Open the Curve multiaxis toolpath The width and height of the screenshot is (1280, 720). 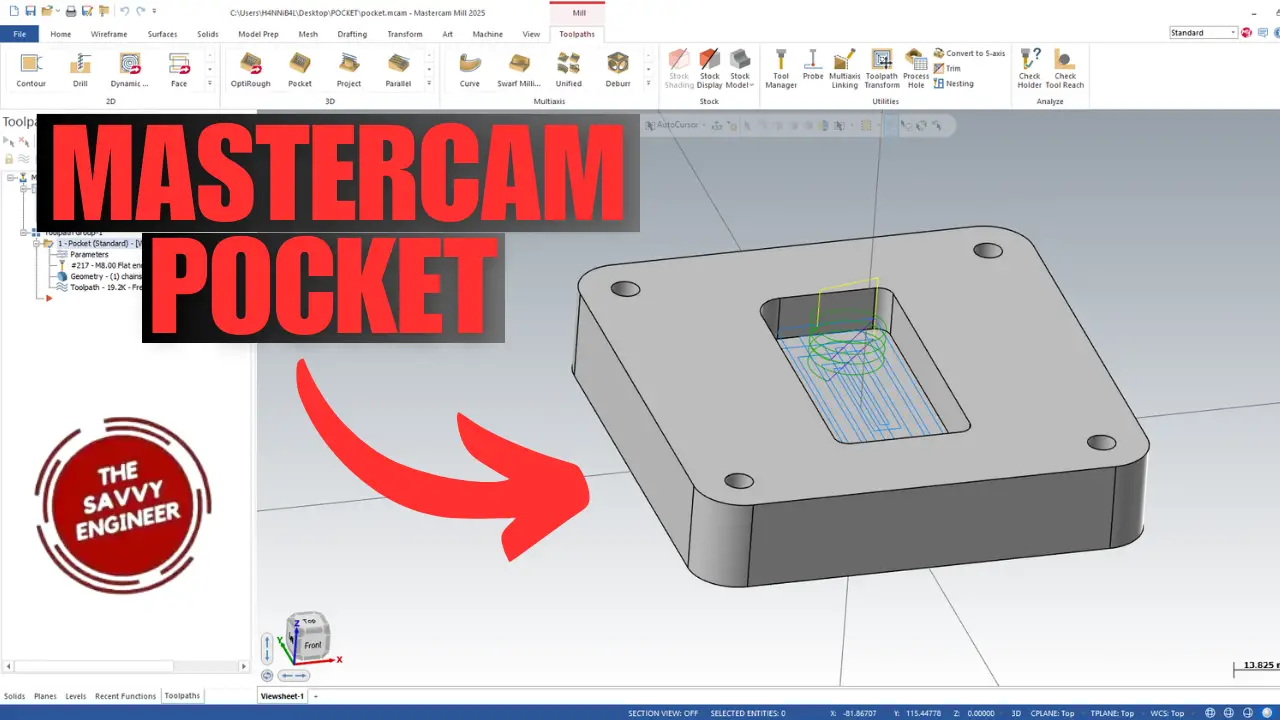click(x=469, y=69)
